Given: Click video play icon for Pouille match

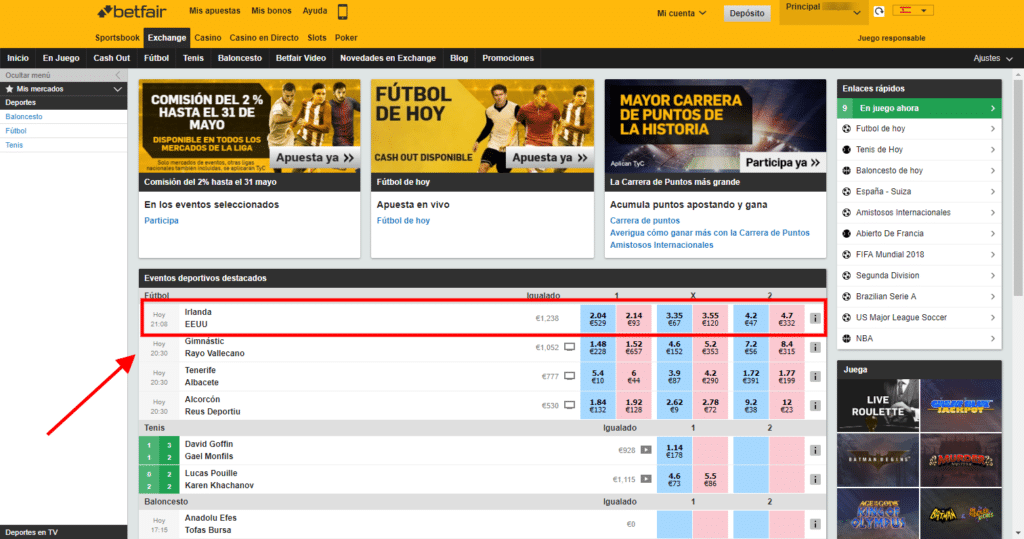Looking at the screenshot, I should 646,479.
